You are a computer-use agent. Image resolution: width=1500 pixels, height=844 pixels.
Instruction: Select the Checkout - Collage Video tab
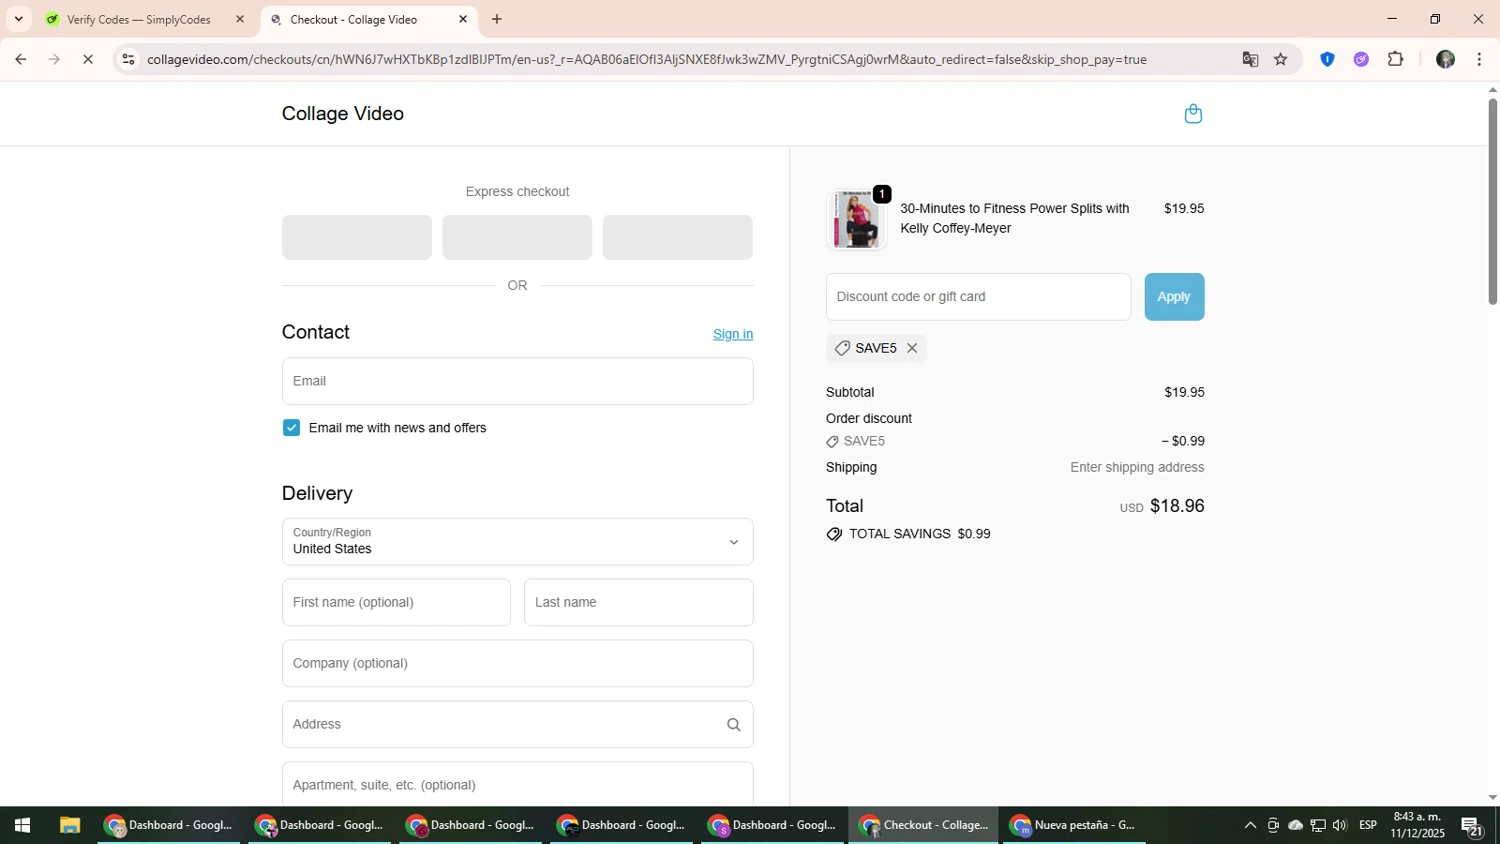coord(368,19)
